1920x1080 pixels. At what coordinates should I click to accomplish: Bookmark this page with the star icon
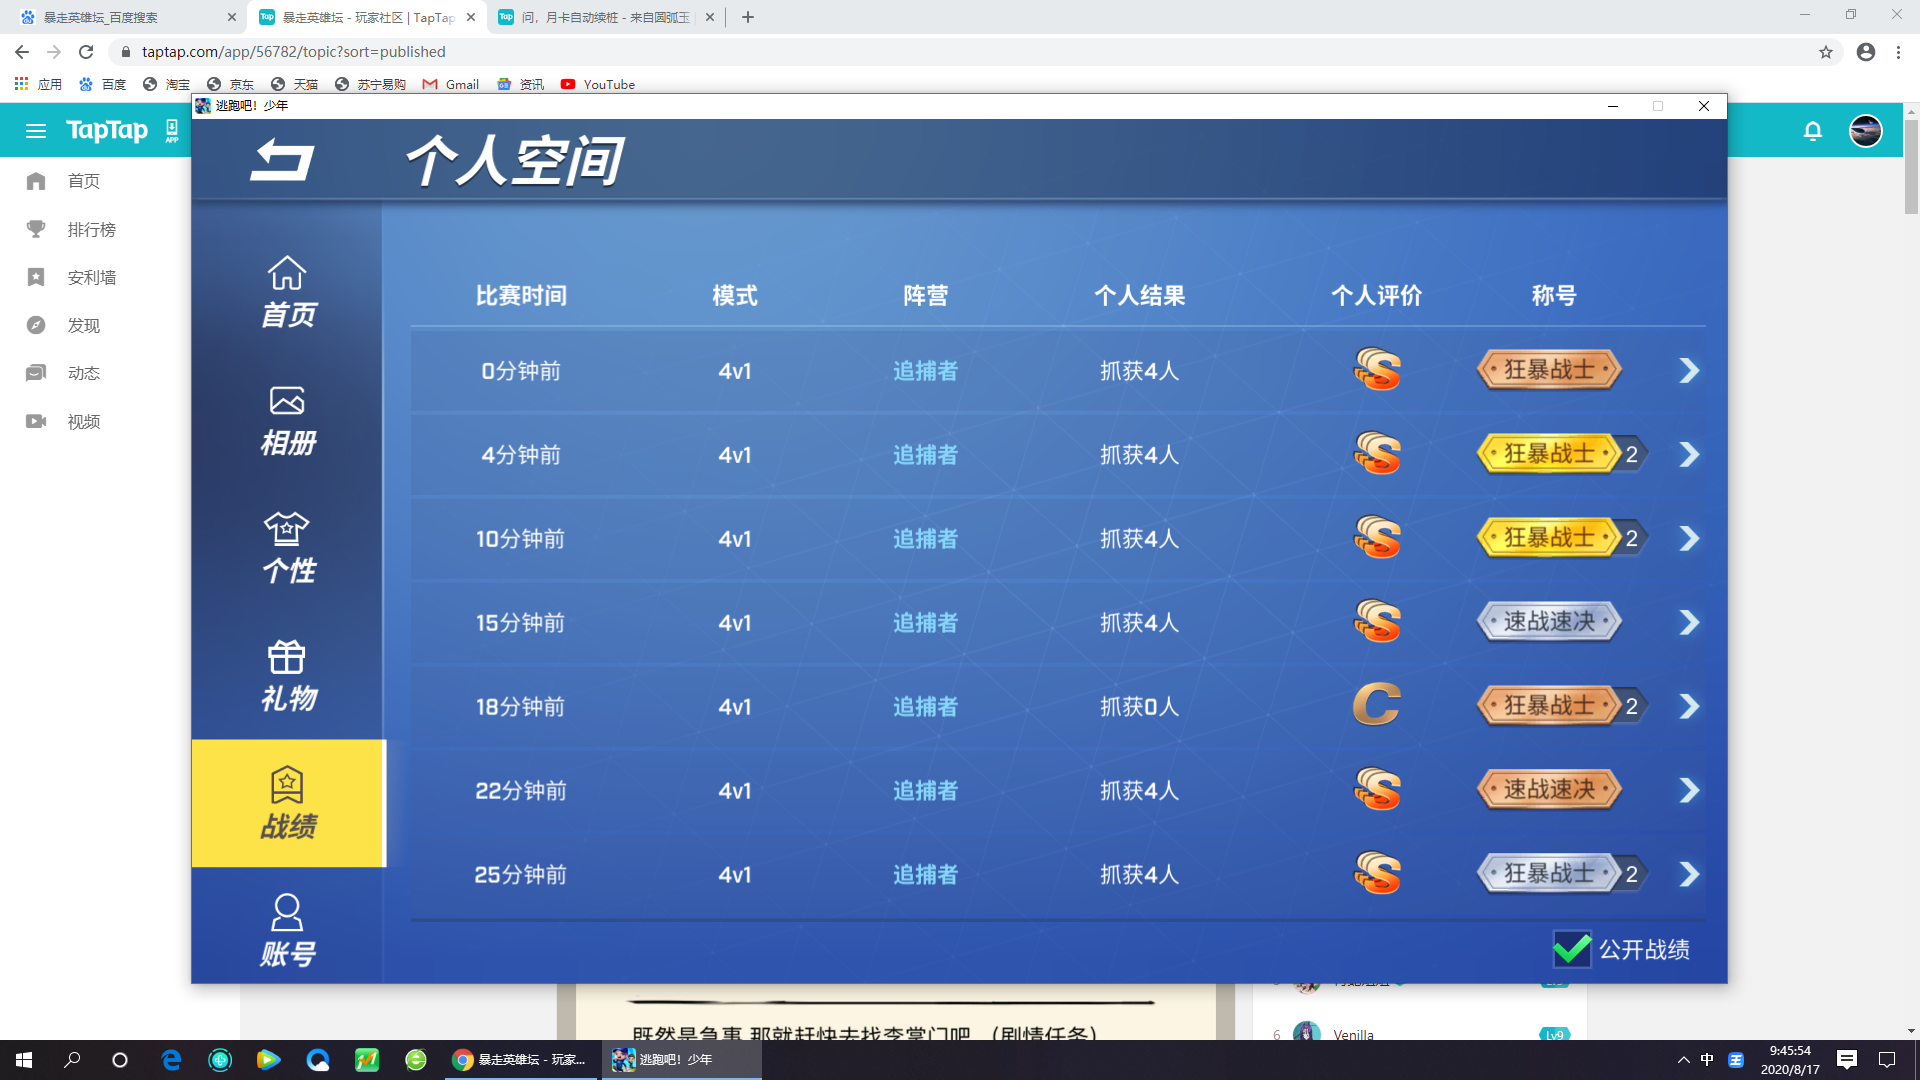(x=1825, y=52)
